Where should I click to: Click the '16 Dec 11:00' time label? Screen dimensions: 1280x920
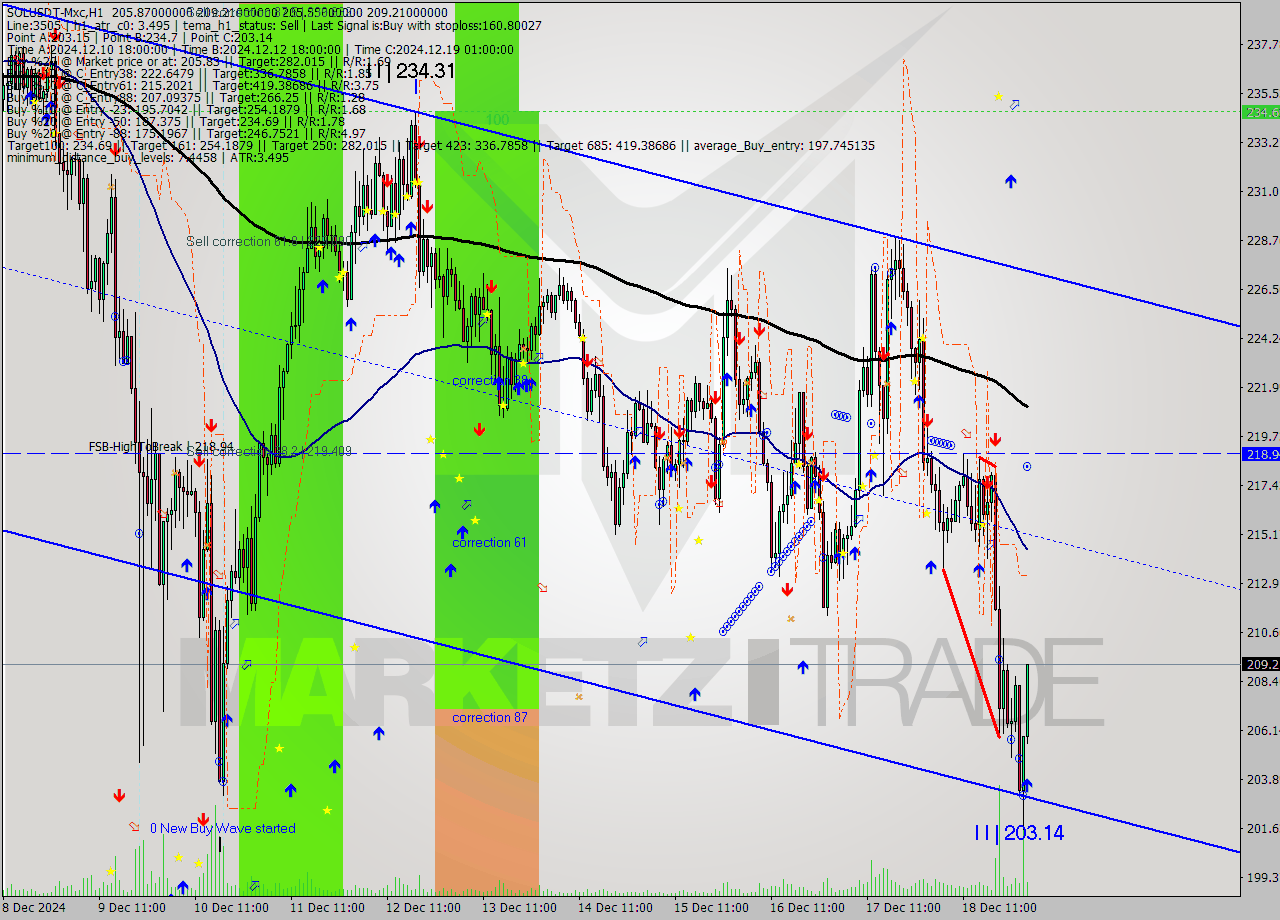807,908
